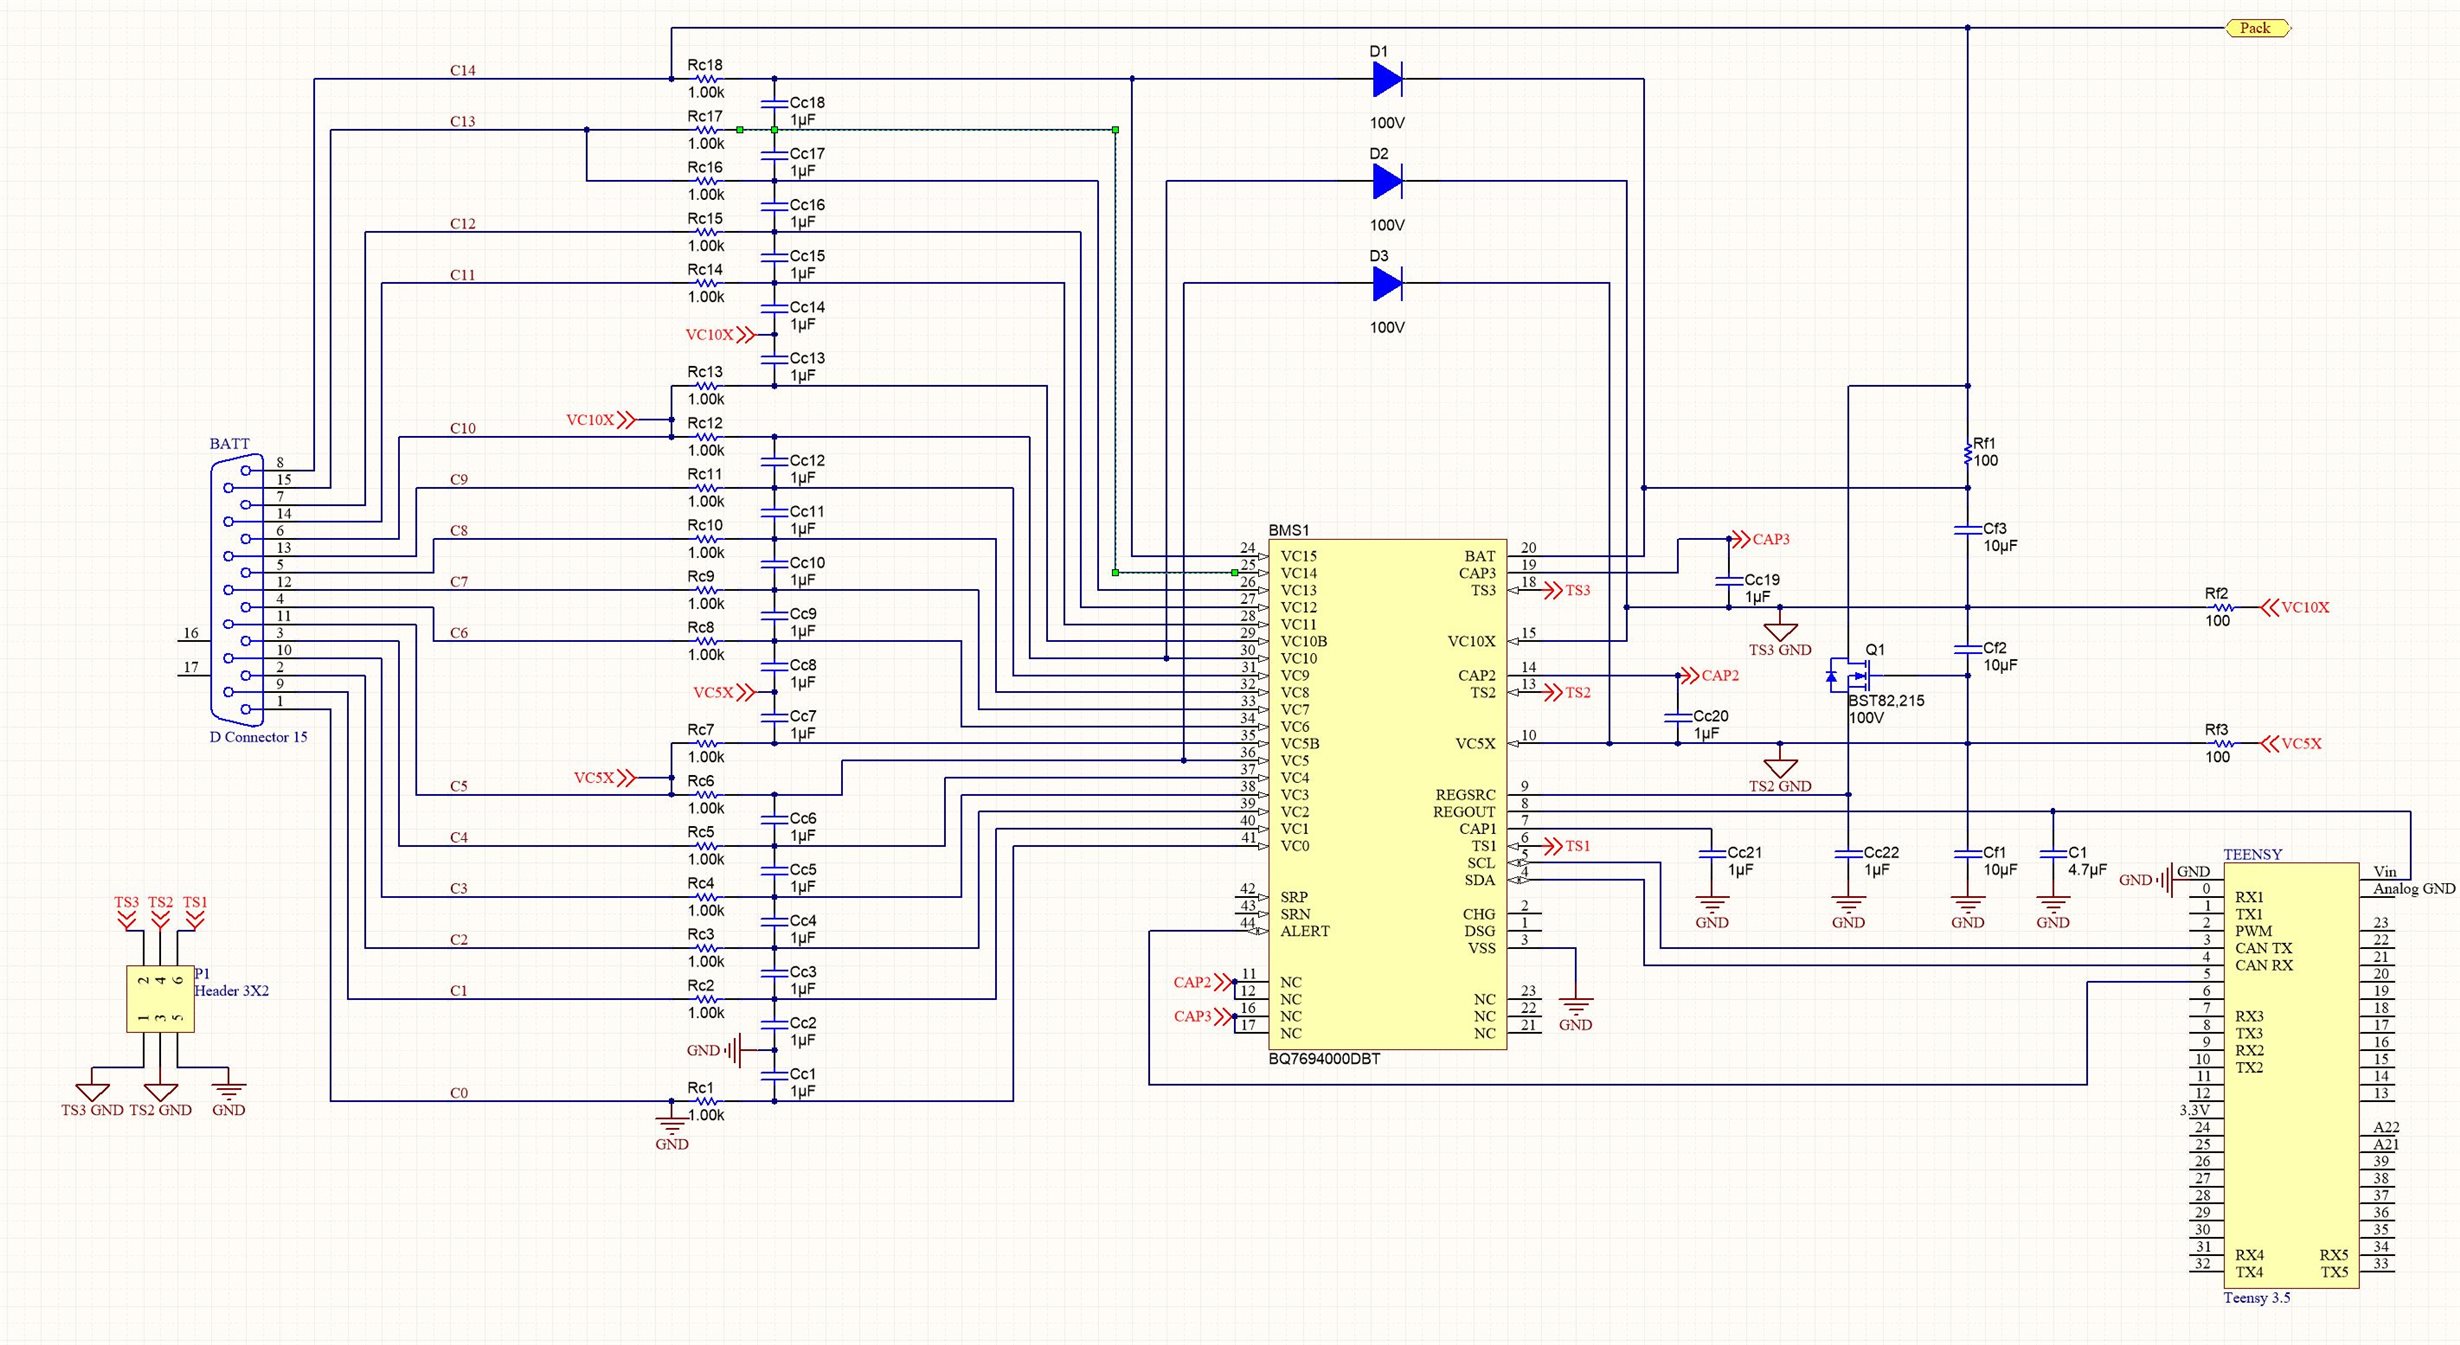Select the TS2 port above the P1 header
This screenshot has width=2460, height=1345.
click(160, 911)
